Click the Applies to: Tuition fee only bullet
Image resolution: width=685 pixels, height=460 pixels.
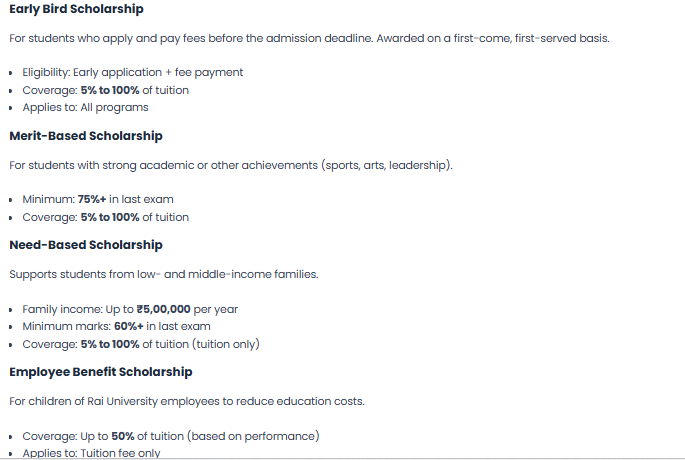[x=91, y=453]
